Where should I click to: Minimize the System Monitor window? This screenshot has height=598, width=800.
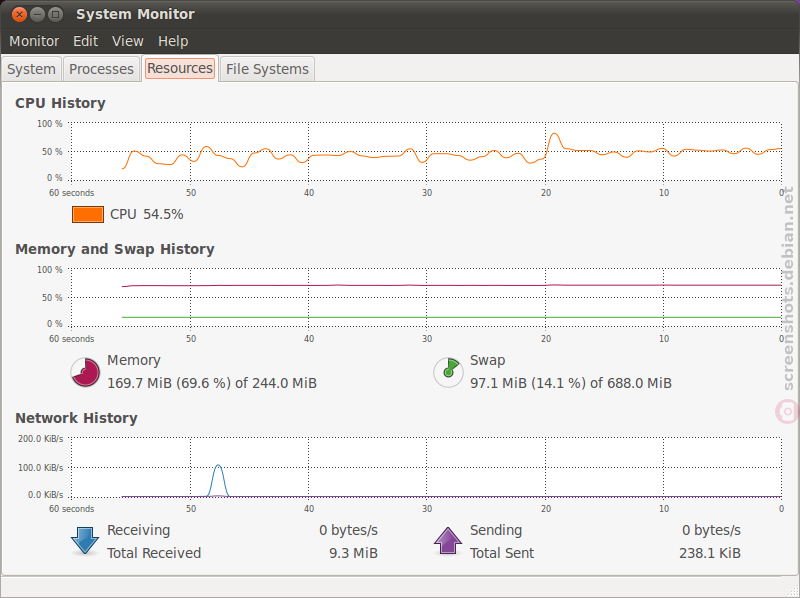37,14
